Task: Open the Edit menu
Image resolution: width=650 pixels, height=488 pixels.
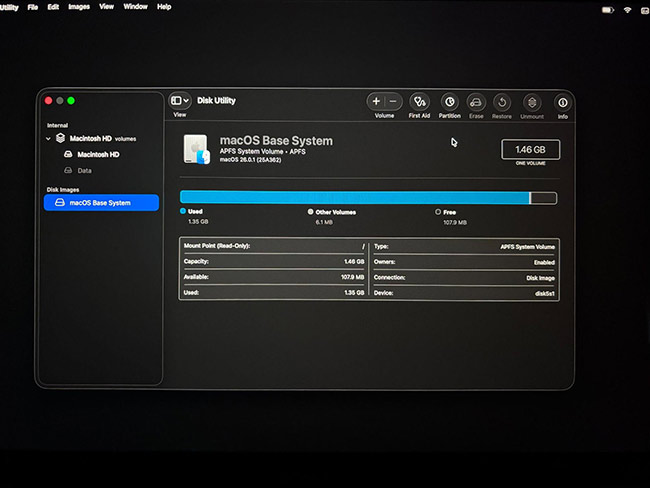Action: [53, 7]
